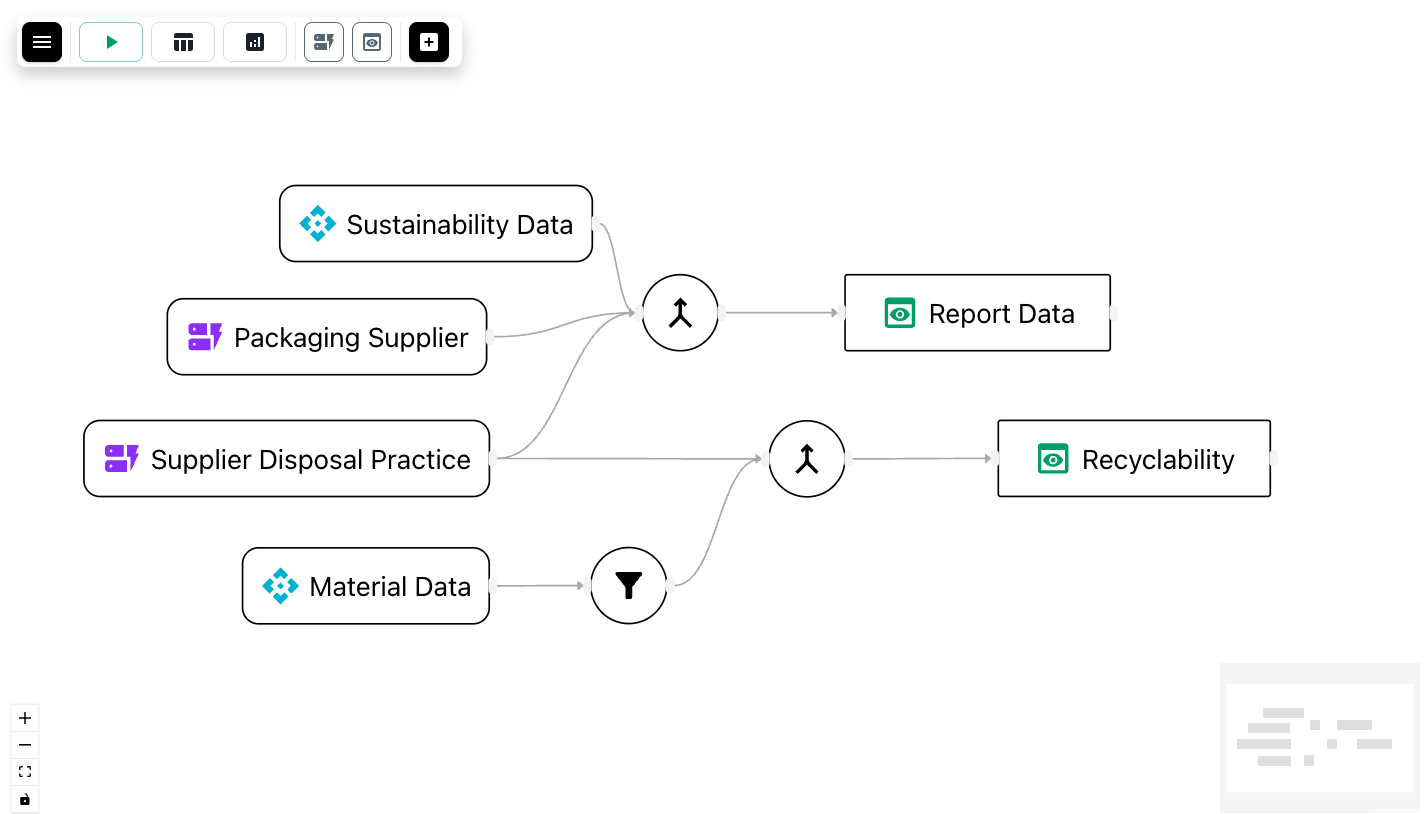1427x814 pixels.
Task: Run the pipeline with the play button
Action: (111, 42)
